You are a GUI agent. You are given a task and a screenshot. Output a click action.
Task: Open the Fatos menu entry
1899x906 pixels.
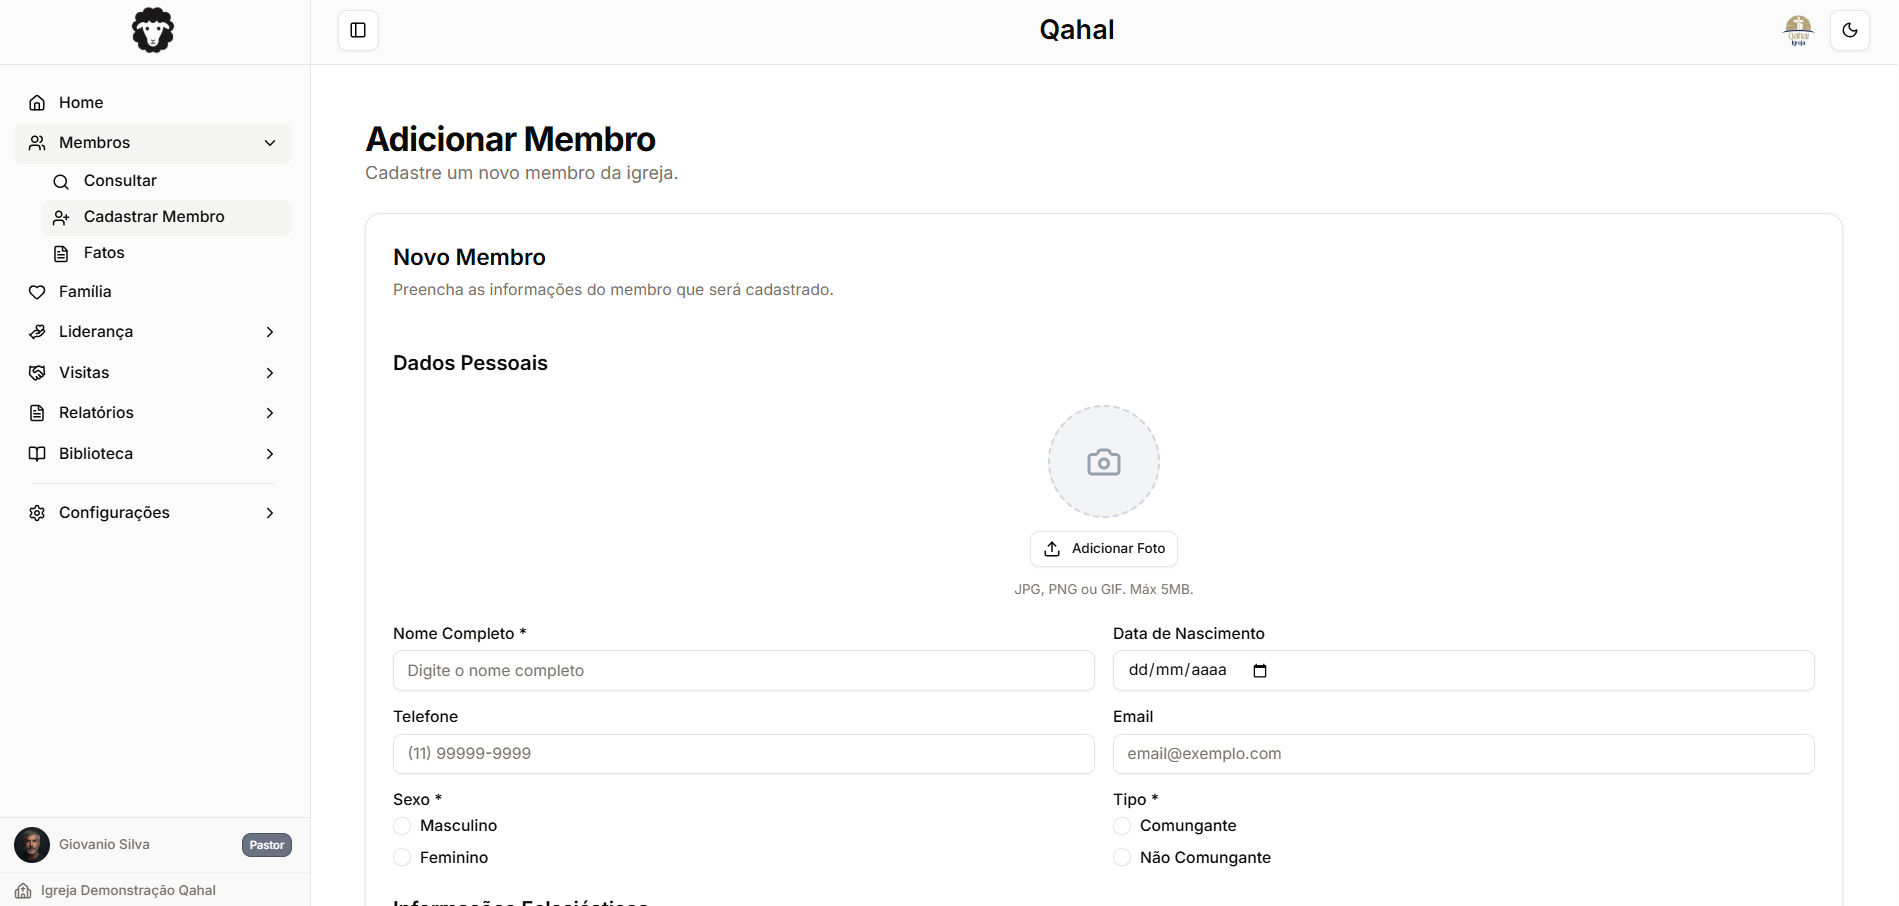(166, 253)
